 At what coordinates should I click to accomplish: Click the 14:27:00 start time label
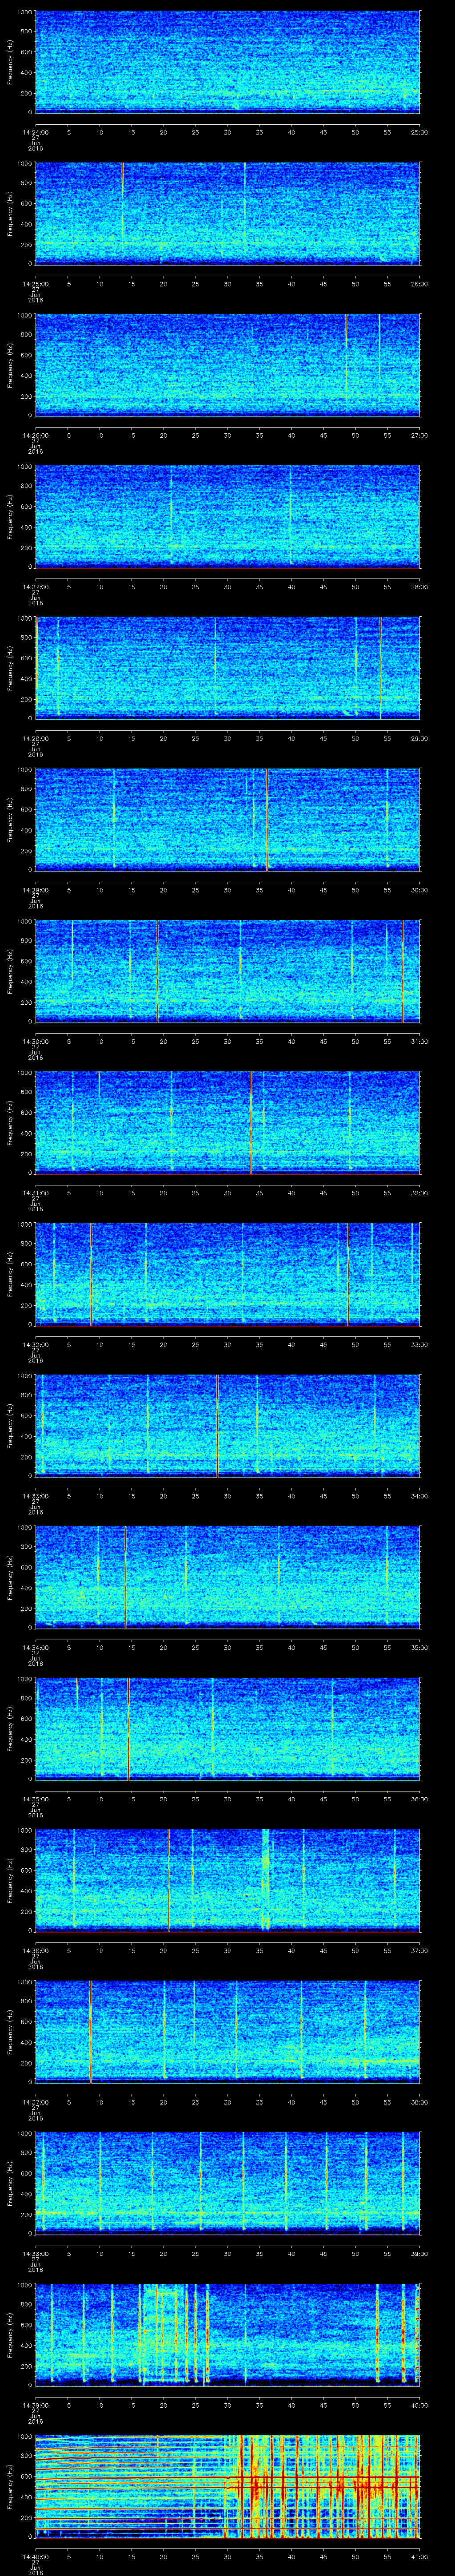35,586
